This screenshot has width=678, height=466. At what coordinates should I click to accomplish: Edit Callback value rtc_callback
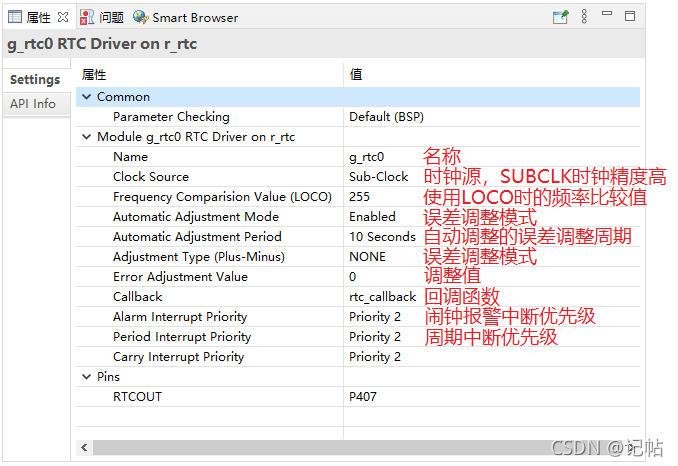pos(382,297)
